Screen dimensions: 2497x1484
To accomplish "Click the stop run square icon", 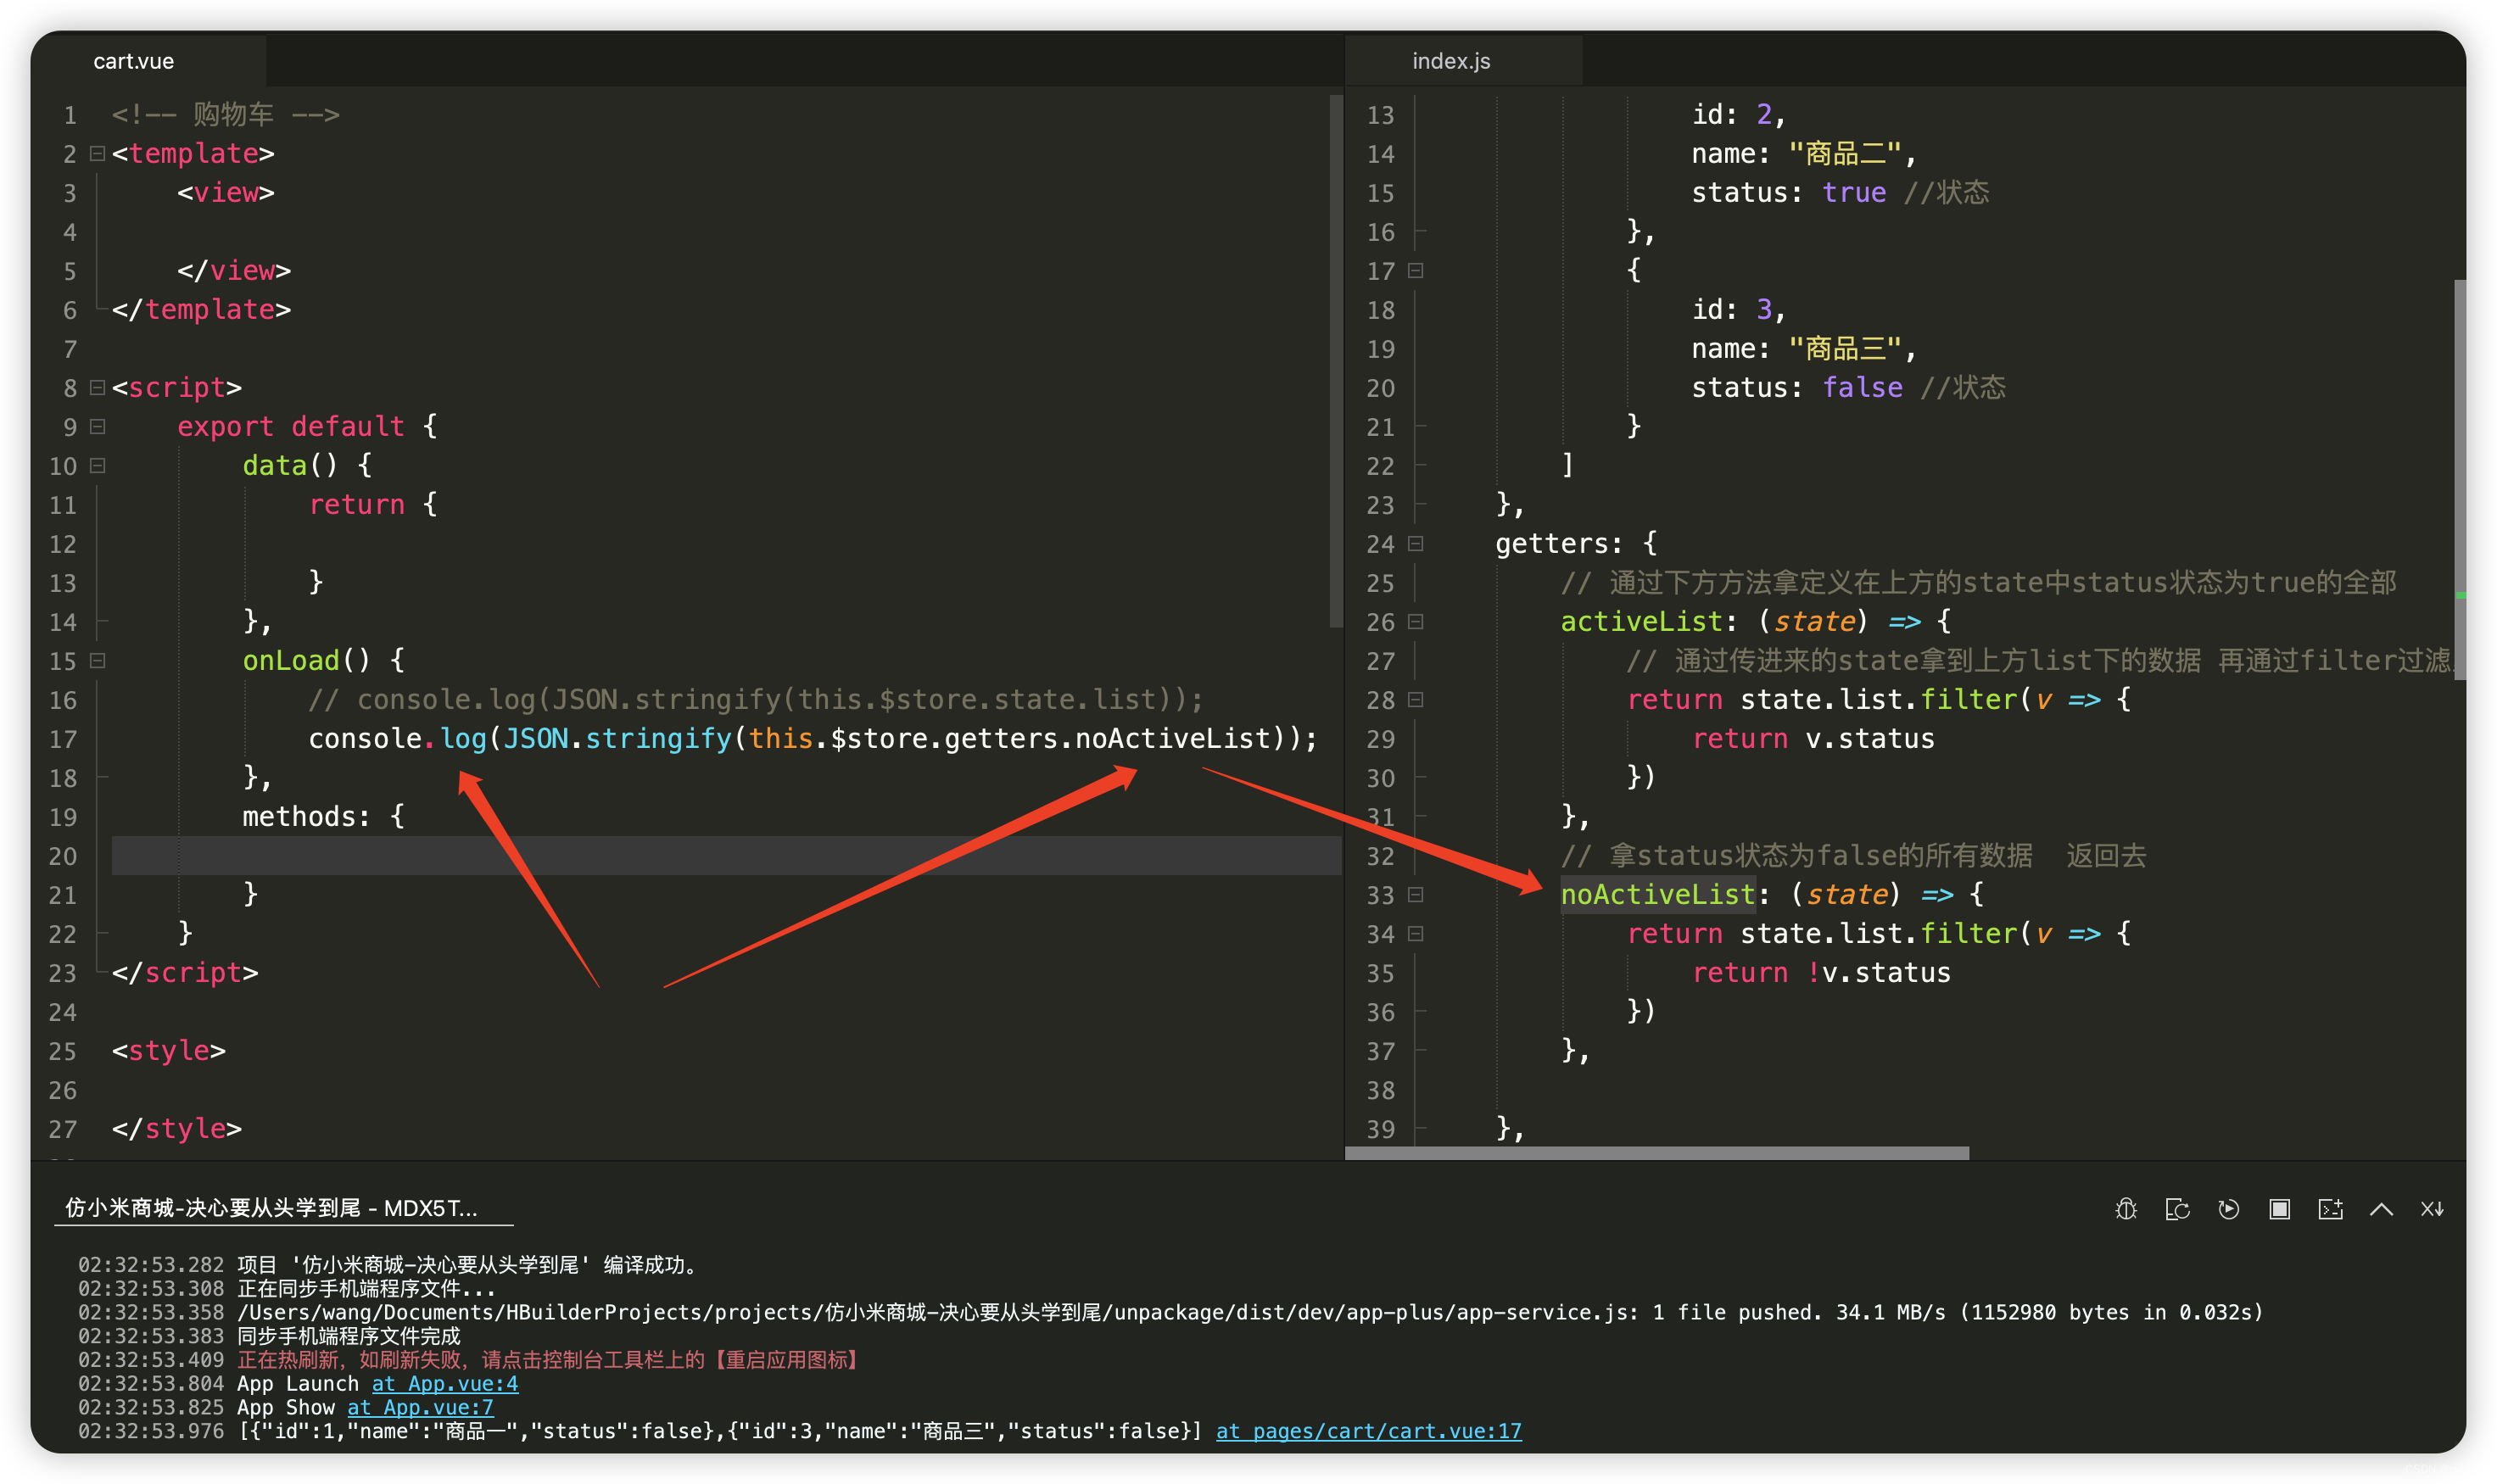I will coord(2279,1209).
